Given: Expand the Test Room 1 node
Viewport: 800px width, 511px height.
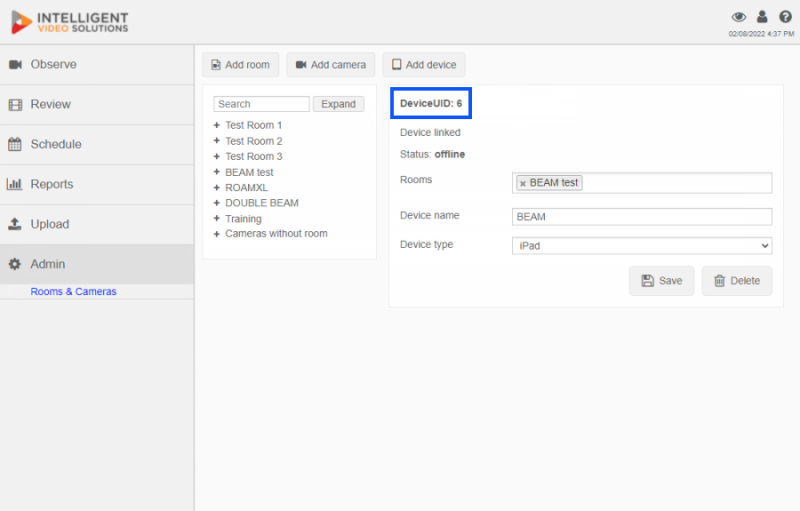Looking at the screenshot, I should coord(216,125).
